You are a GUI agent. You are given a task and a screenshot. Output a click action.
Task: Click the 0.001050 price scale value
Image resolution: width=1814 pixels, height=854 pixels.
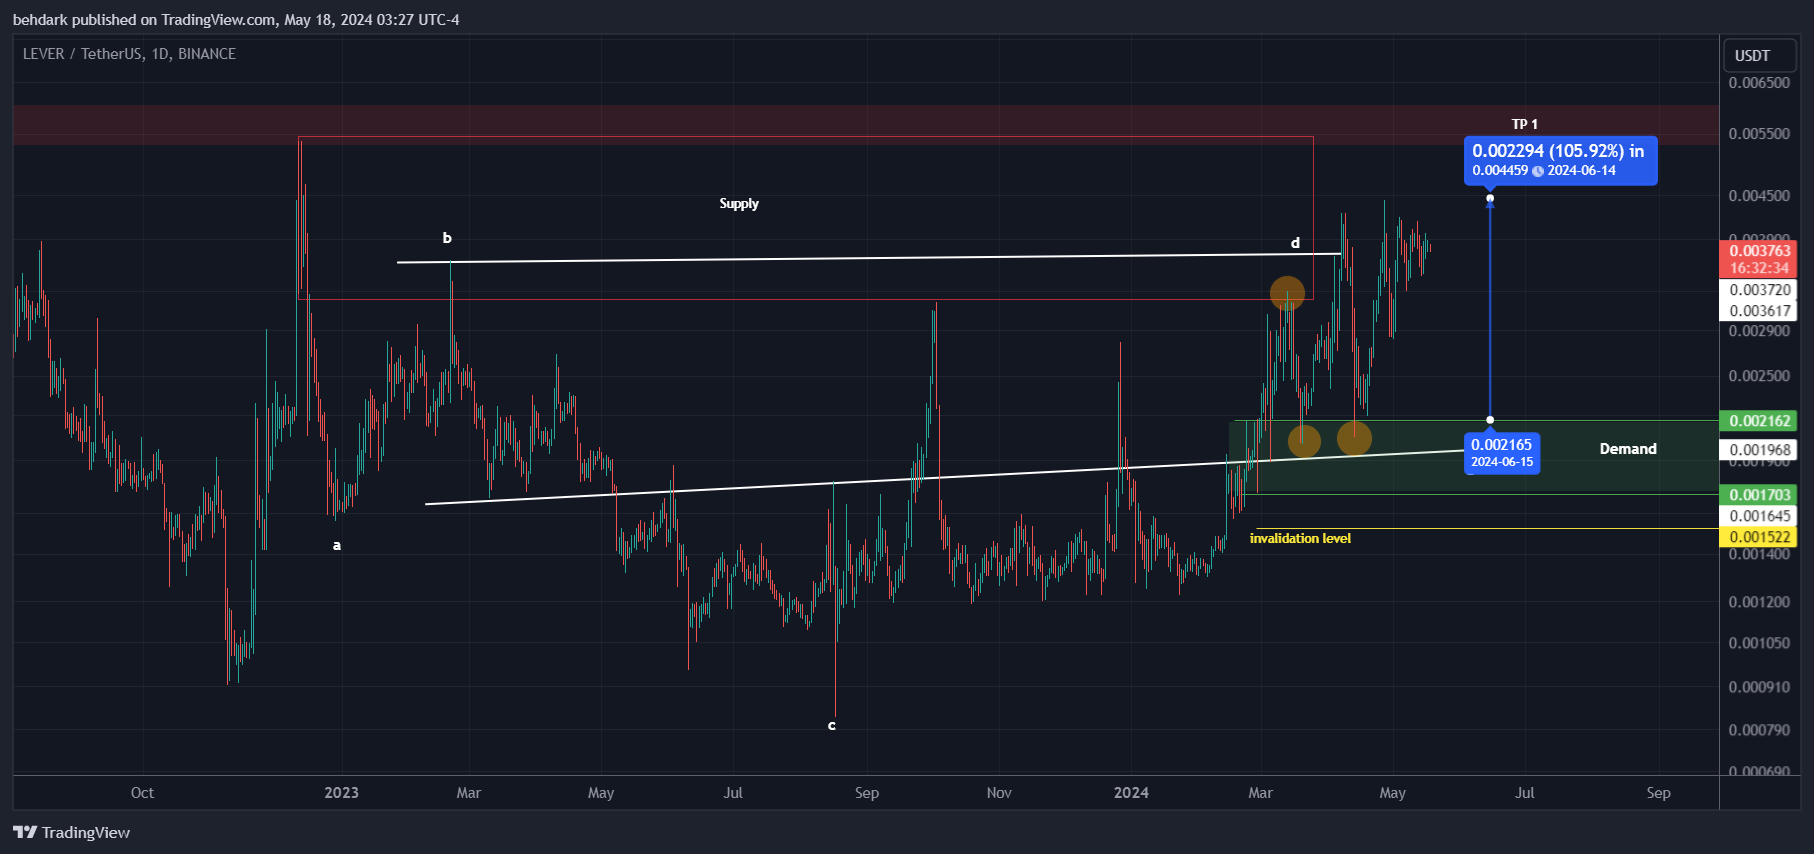pos(1759,643)
